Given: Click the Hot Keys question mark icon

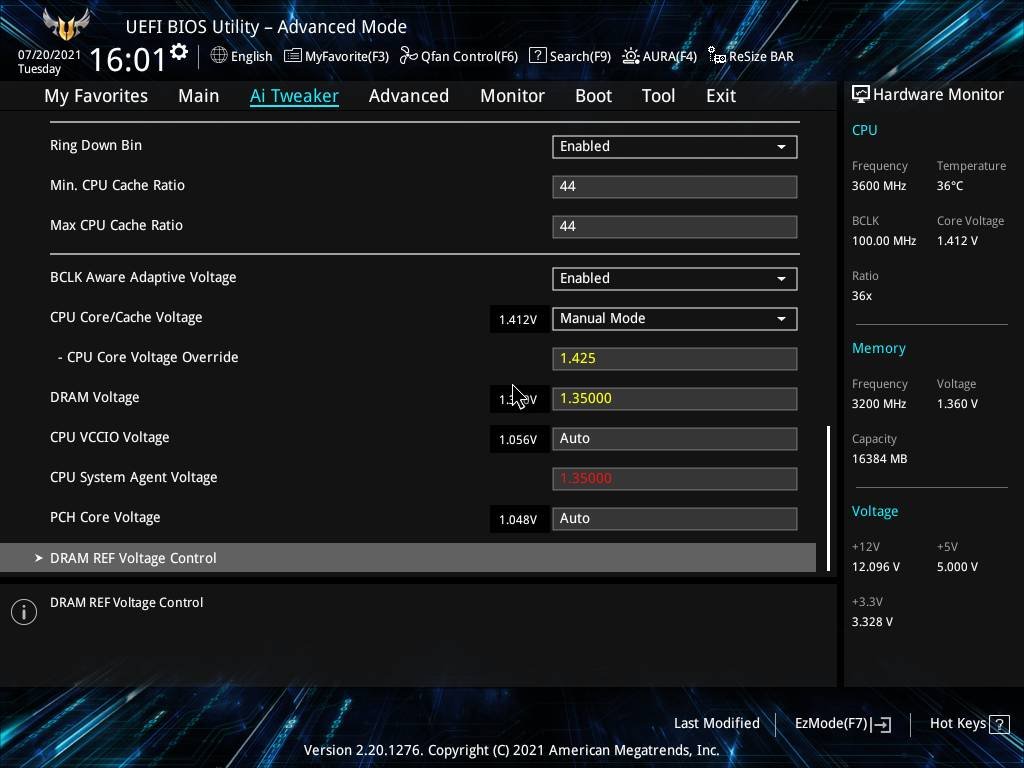Looking at the screenshot, I should pos(998,723).
